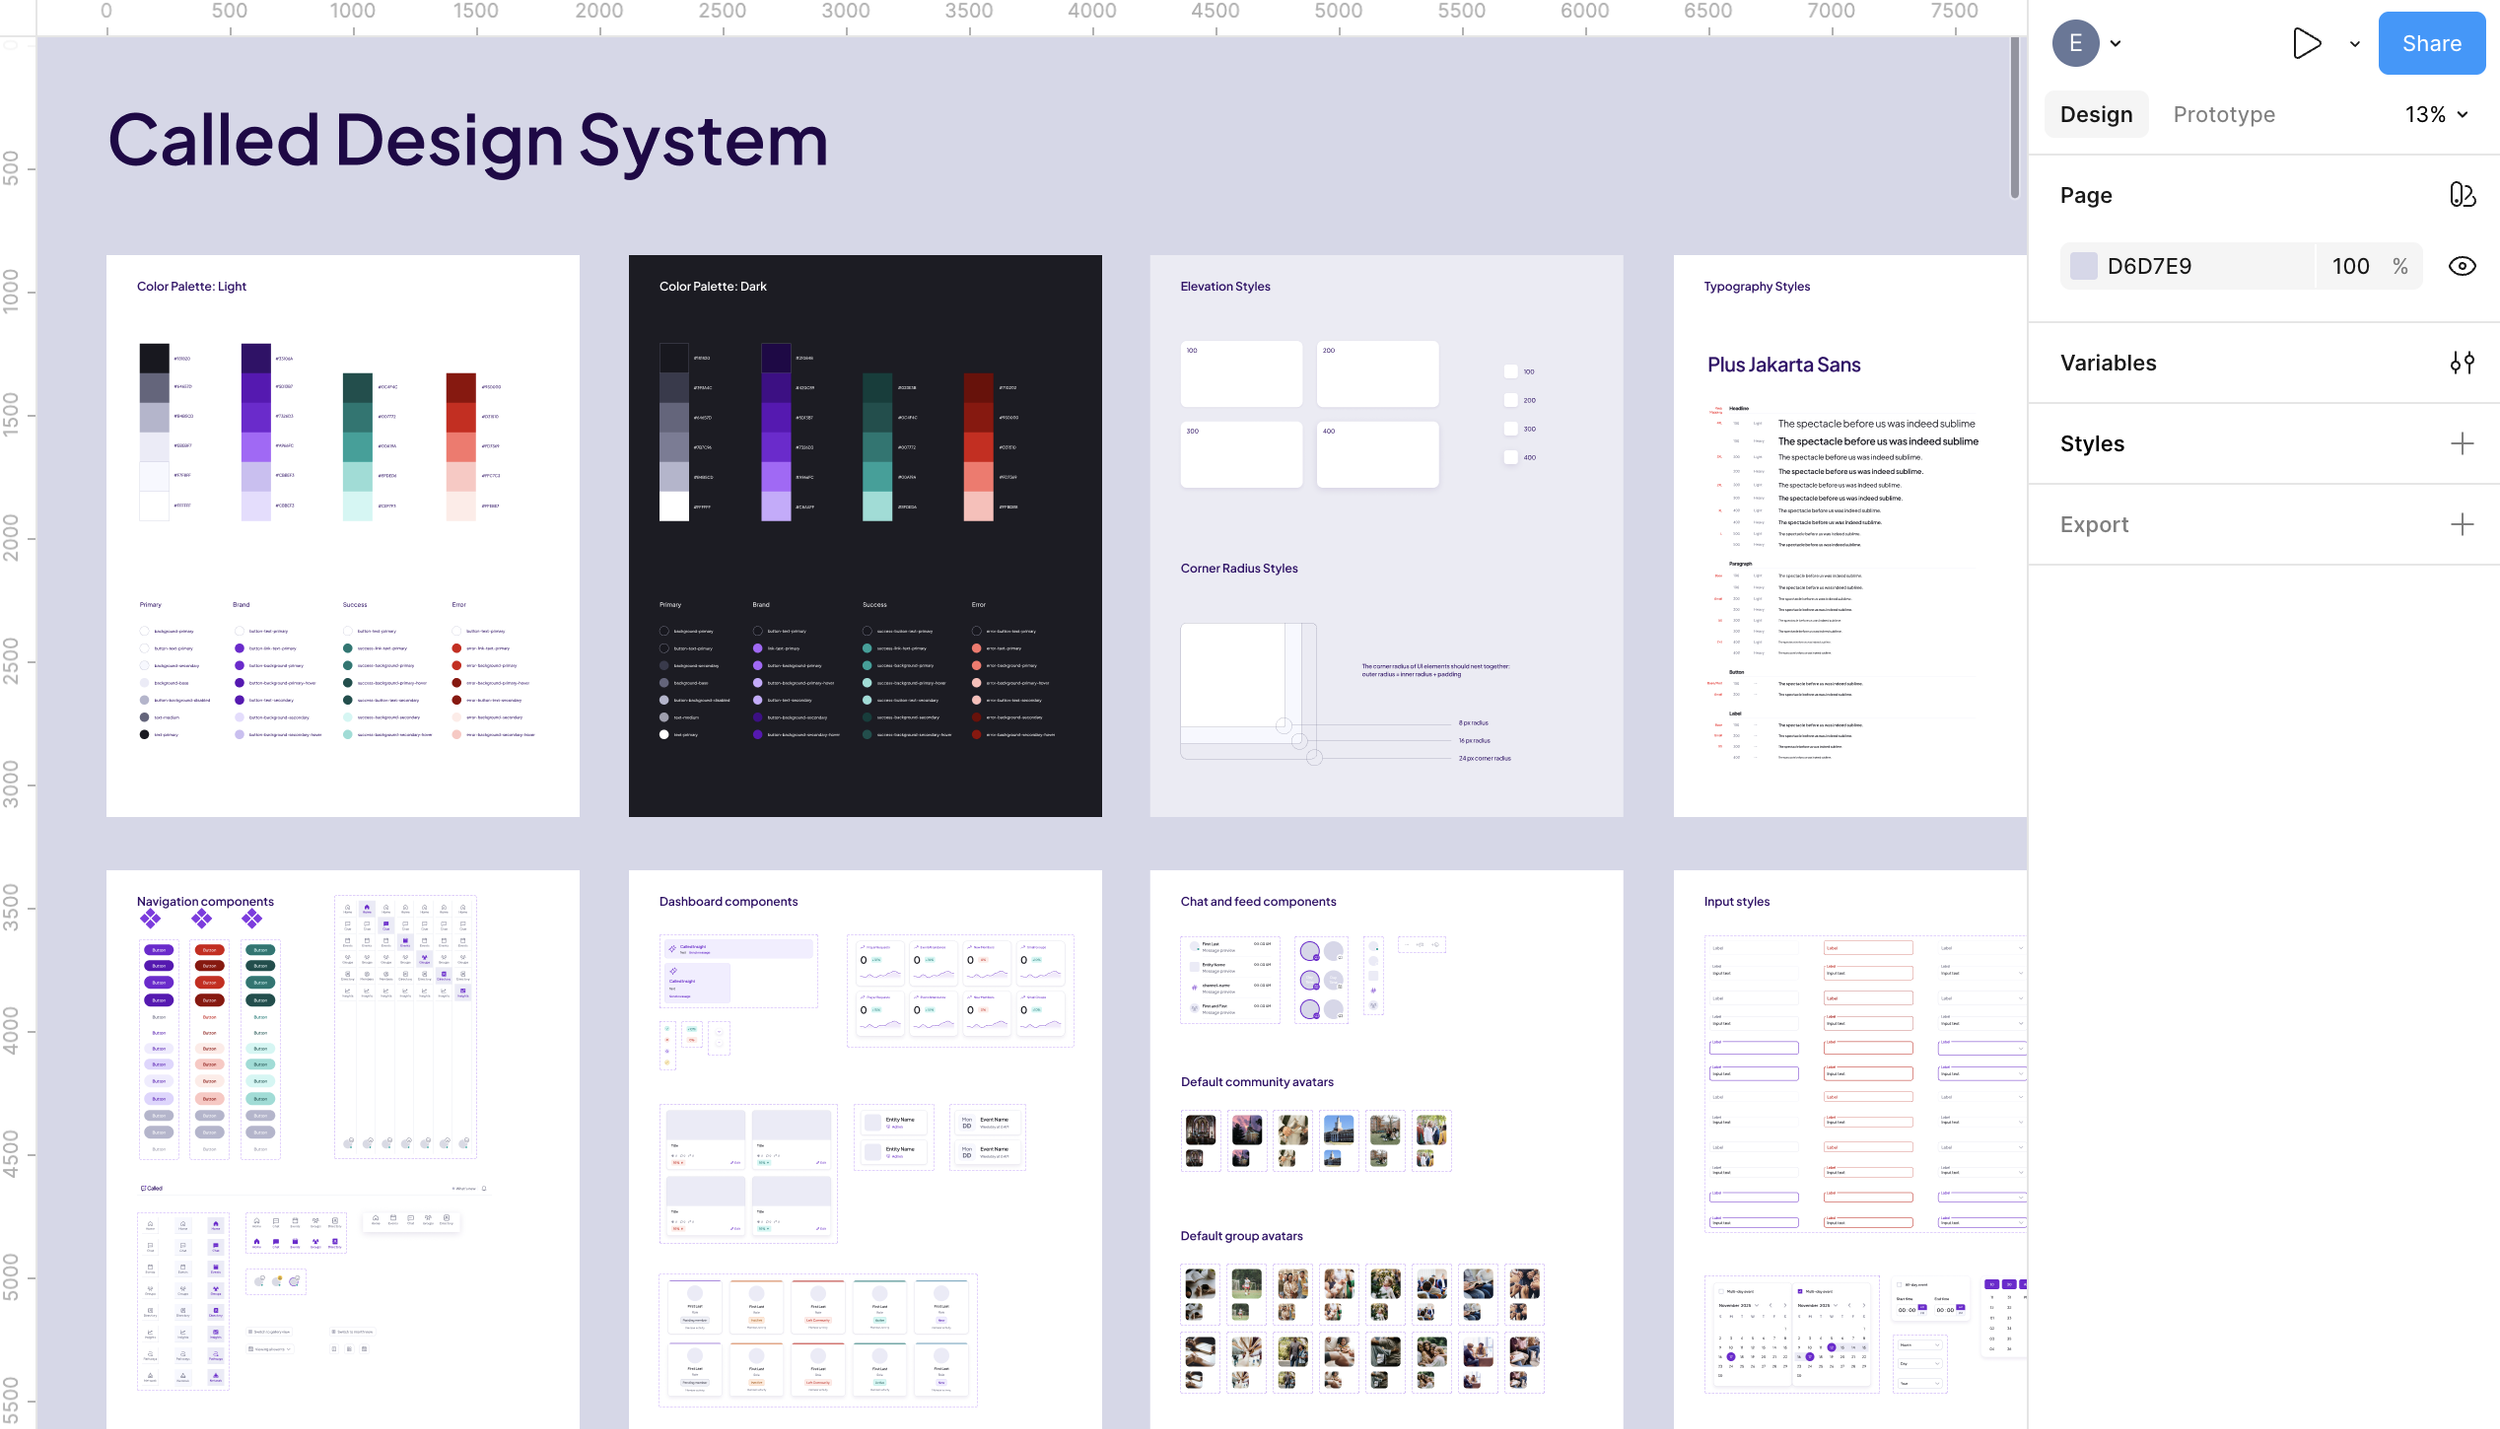2500x1429 pixels.
Task: Click the blue Share button
Action: [x=2430, y=43]
